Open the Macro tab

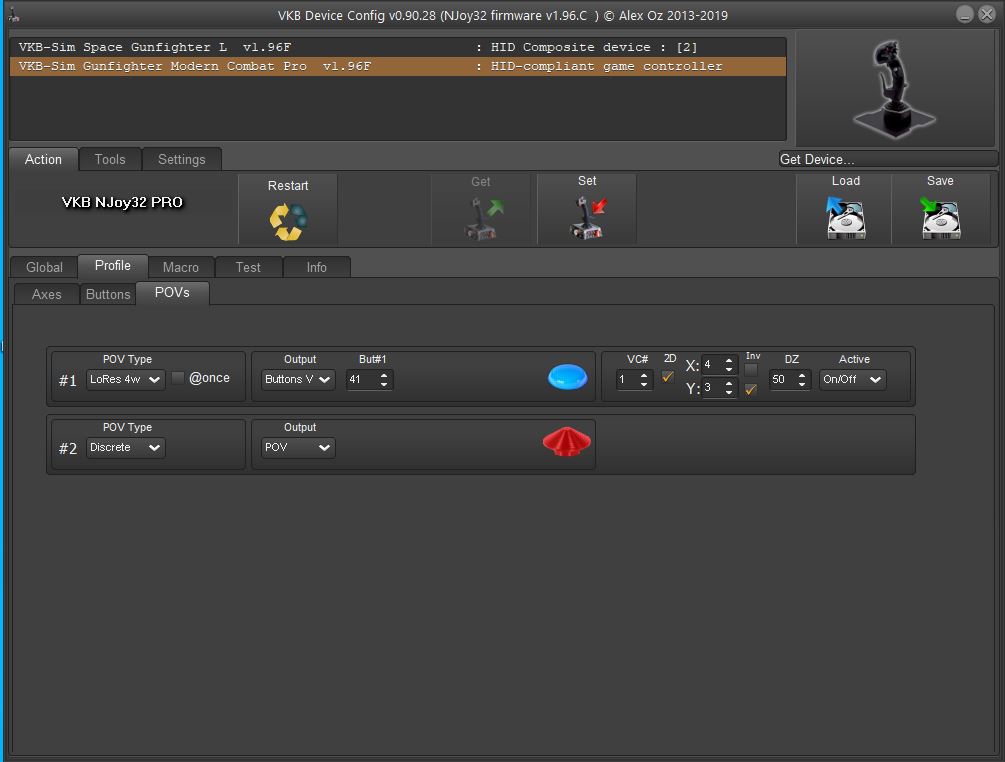(181, 267)
